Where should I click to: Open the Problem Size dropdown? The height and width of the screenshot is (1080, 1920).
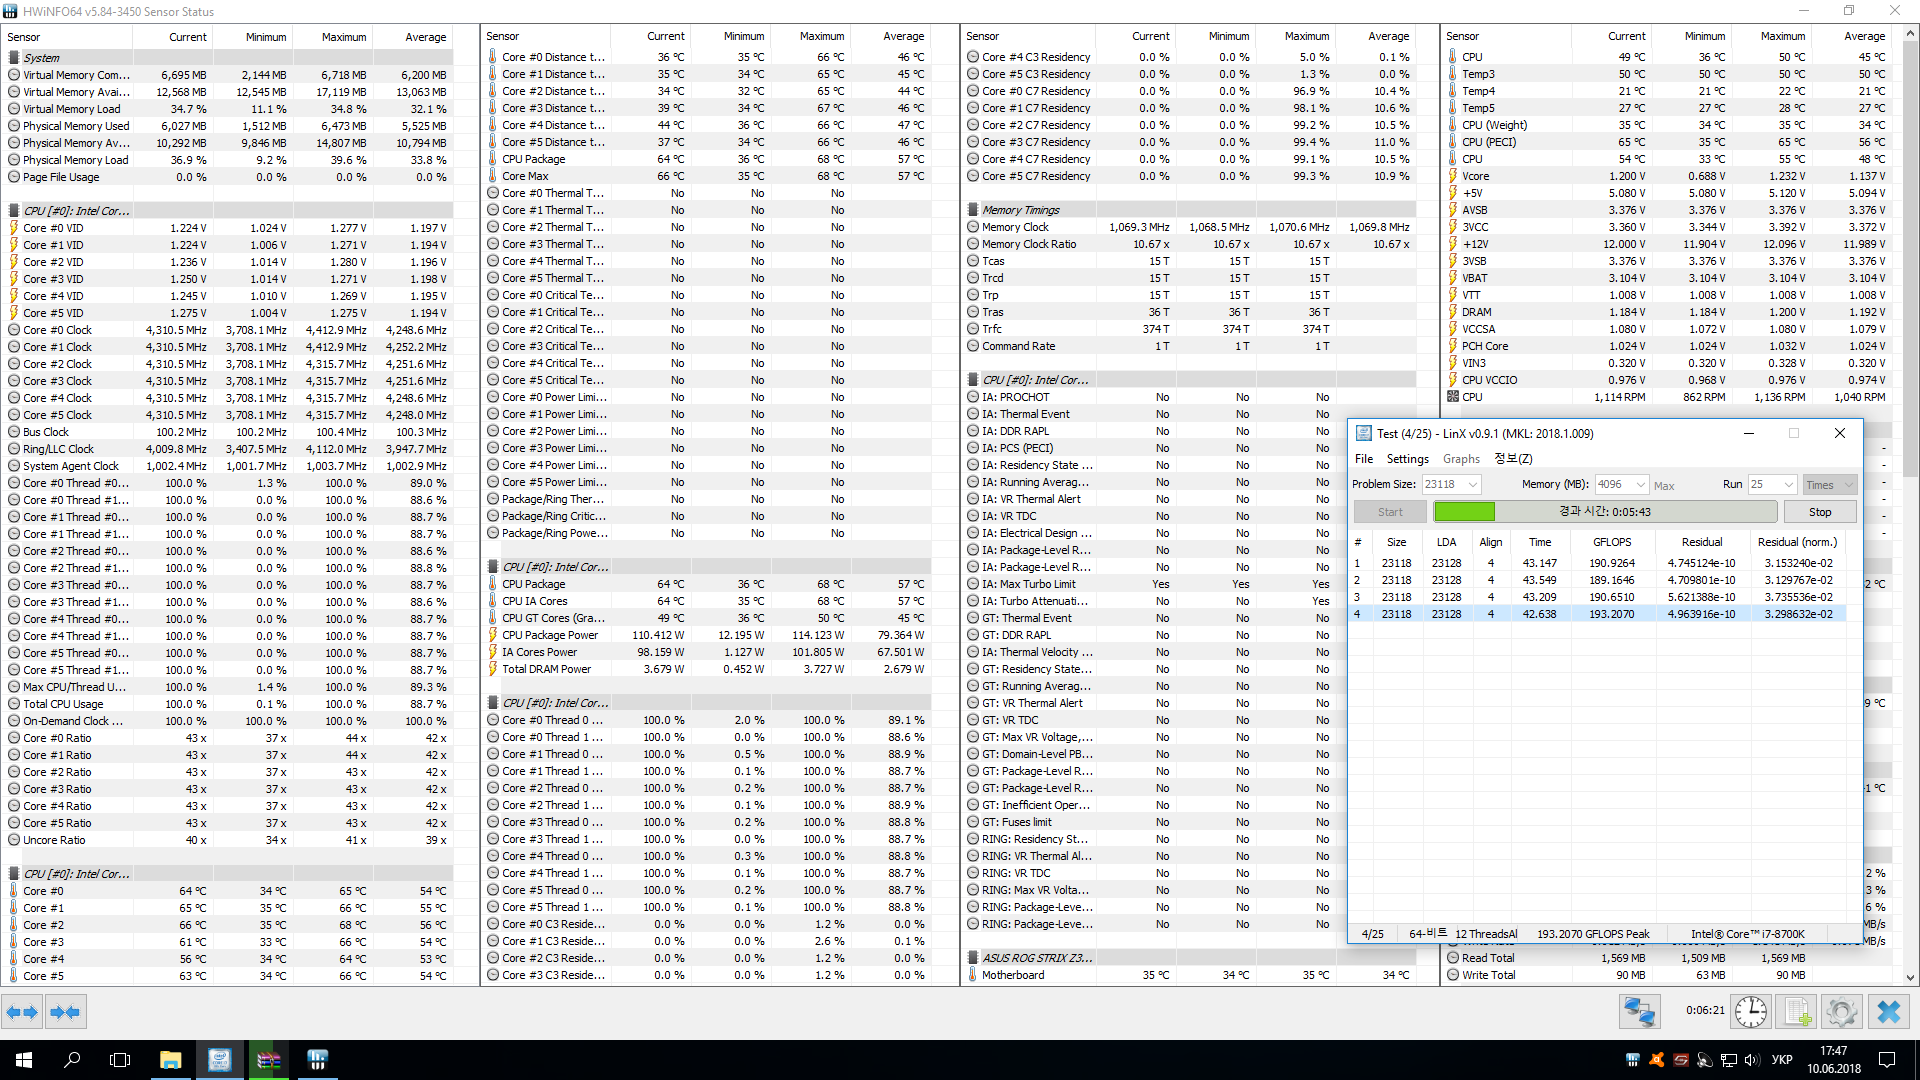1473,485
